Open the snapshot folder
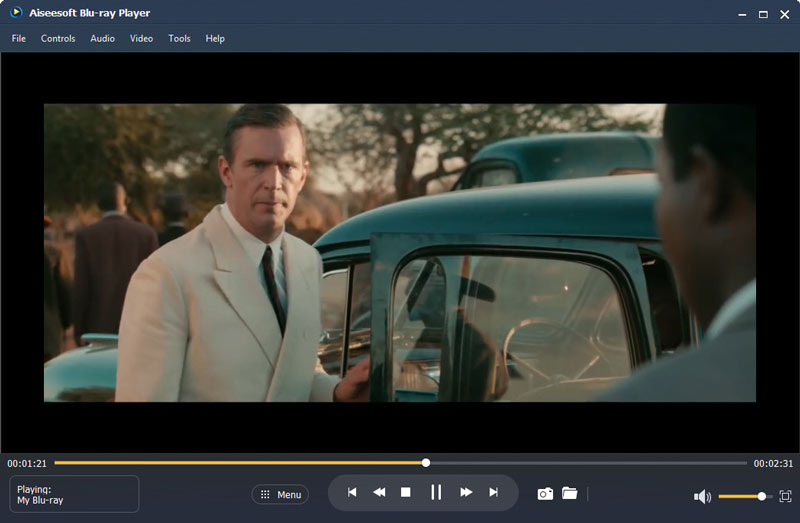 (570, 493)
